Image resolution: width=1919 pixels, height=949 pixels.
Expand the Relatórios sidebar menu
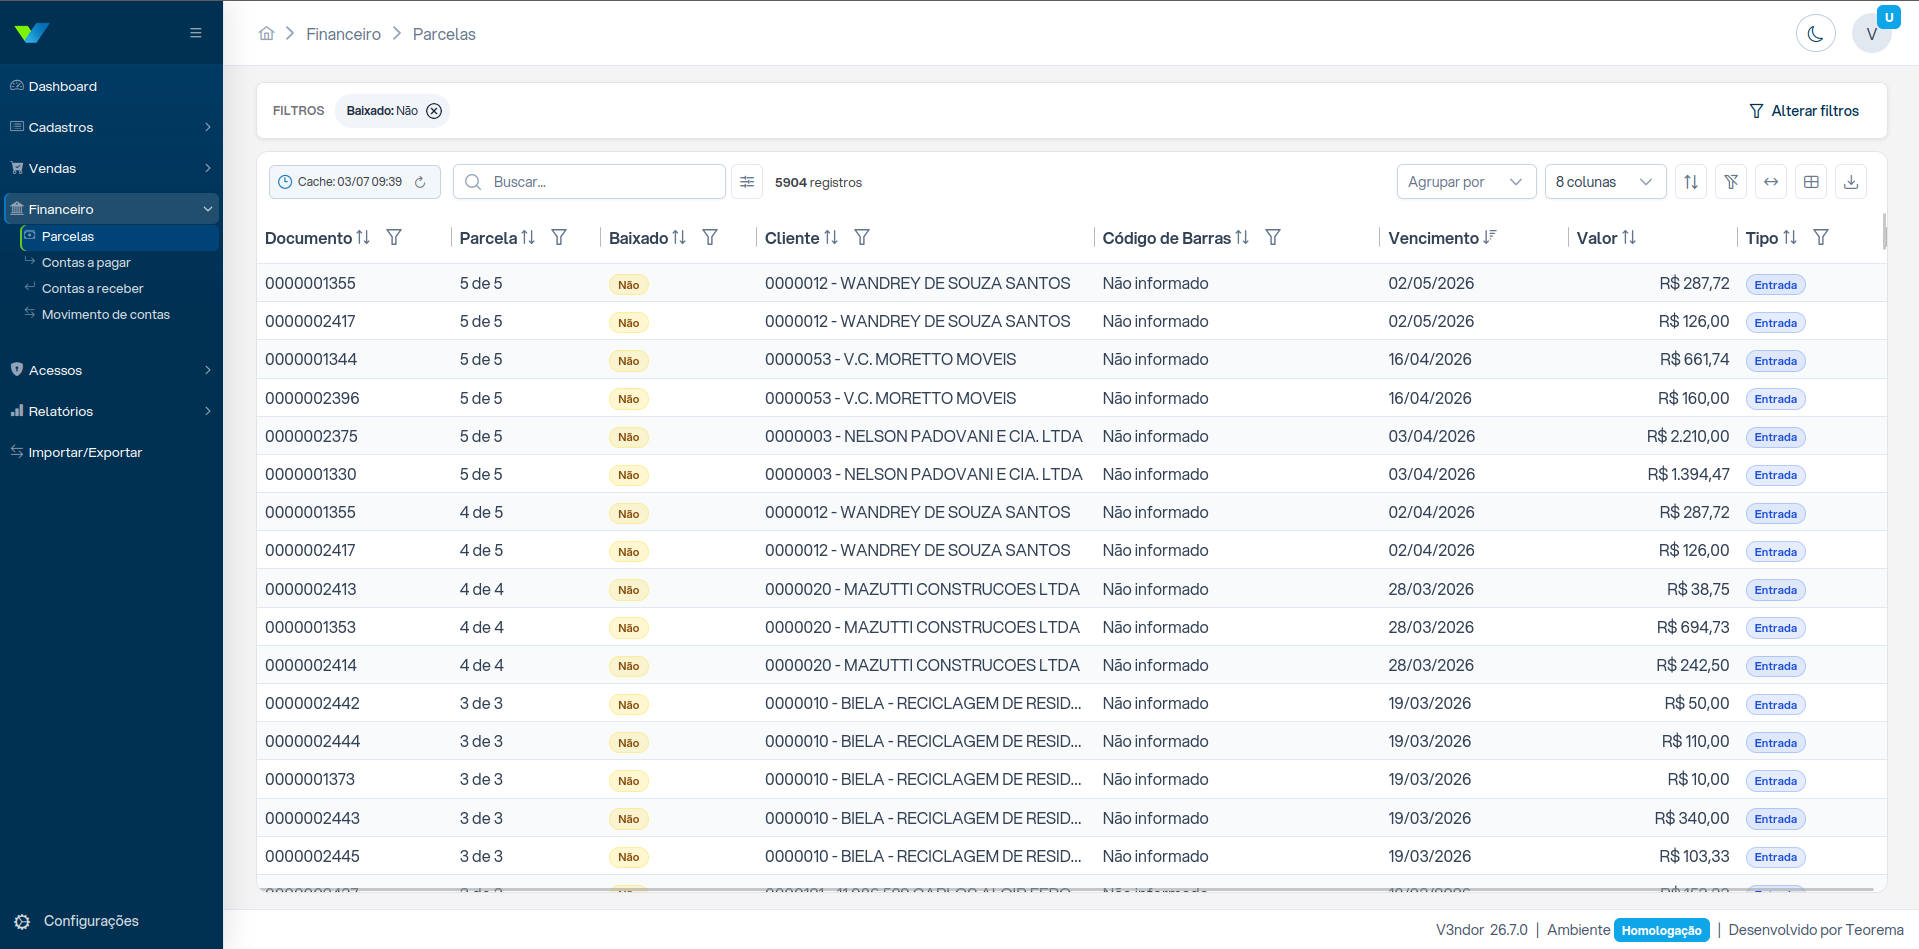(111, 411)
